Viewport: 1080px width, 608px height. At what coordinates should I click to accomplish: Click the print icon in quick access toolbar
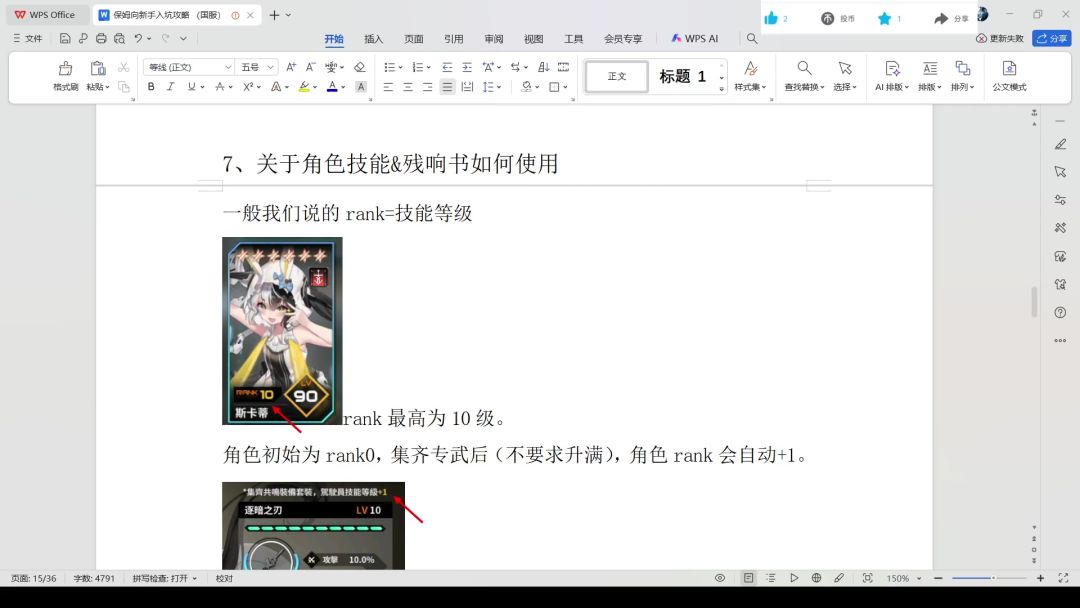point(101,39)
